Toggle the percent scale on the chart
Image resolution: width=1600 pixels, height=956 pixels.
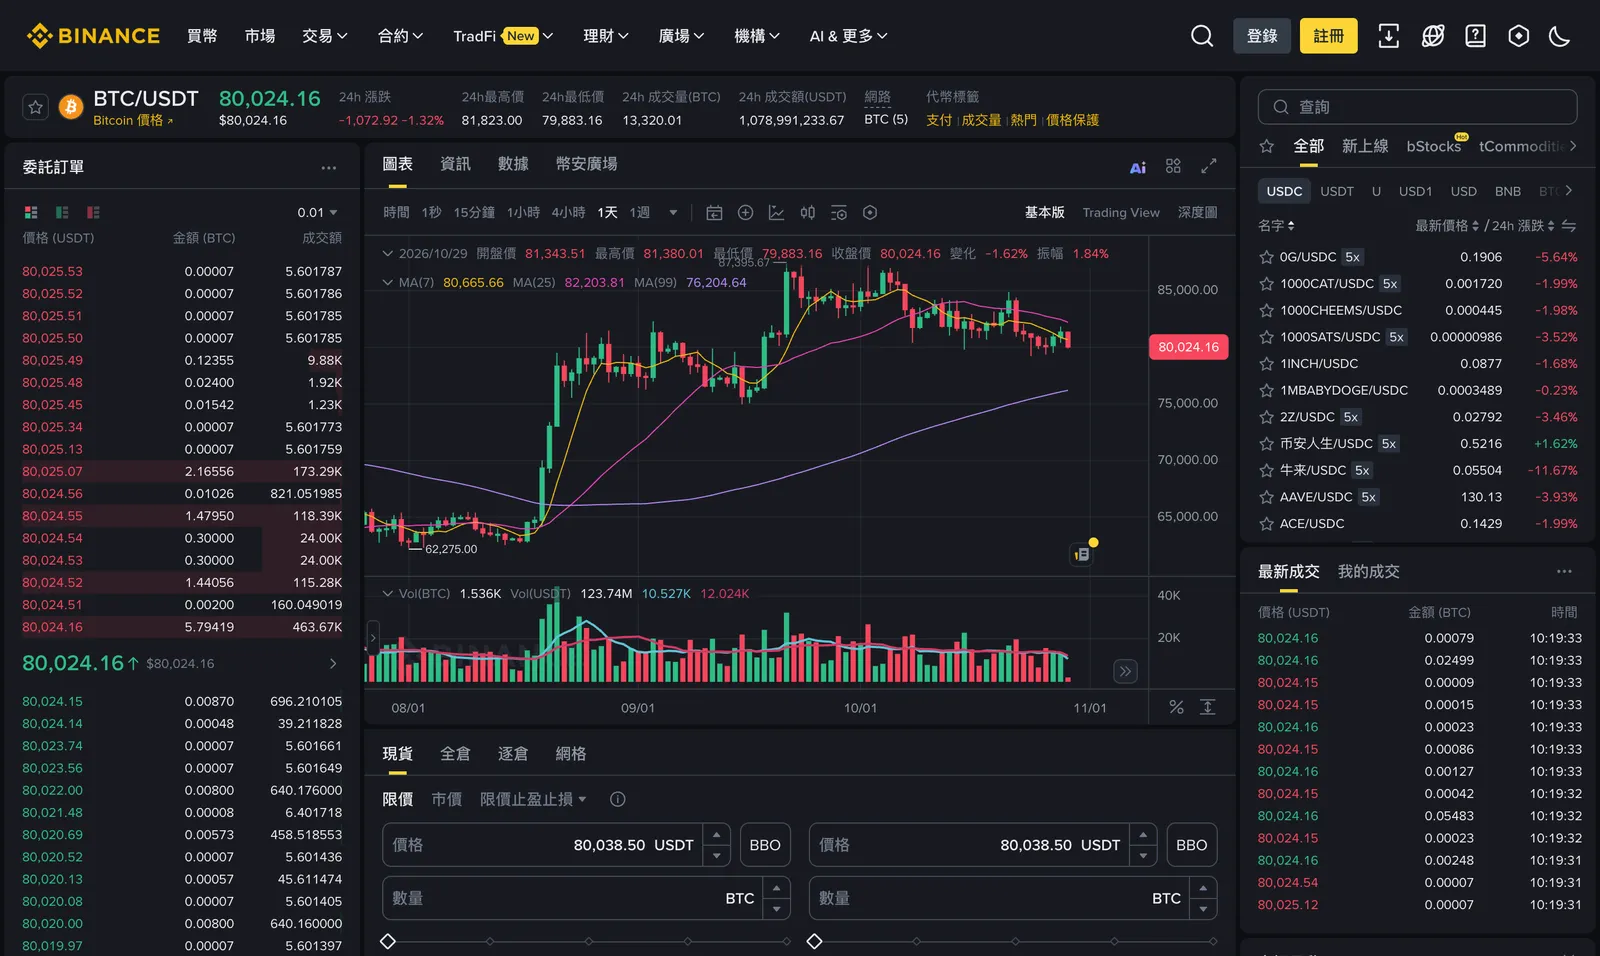click(1177, 707)
